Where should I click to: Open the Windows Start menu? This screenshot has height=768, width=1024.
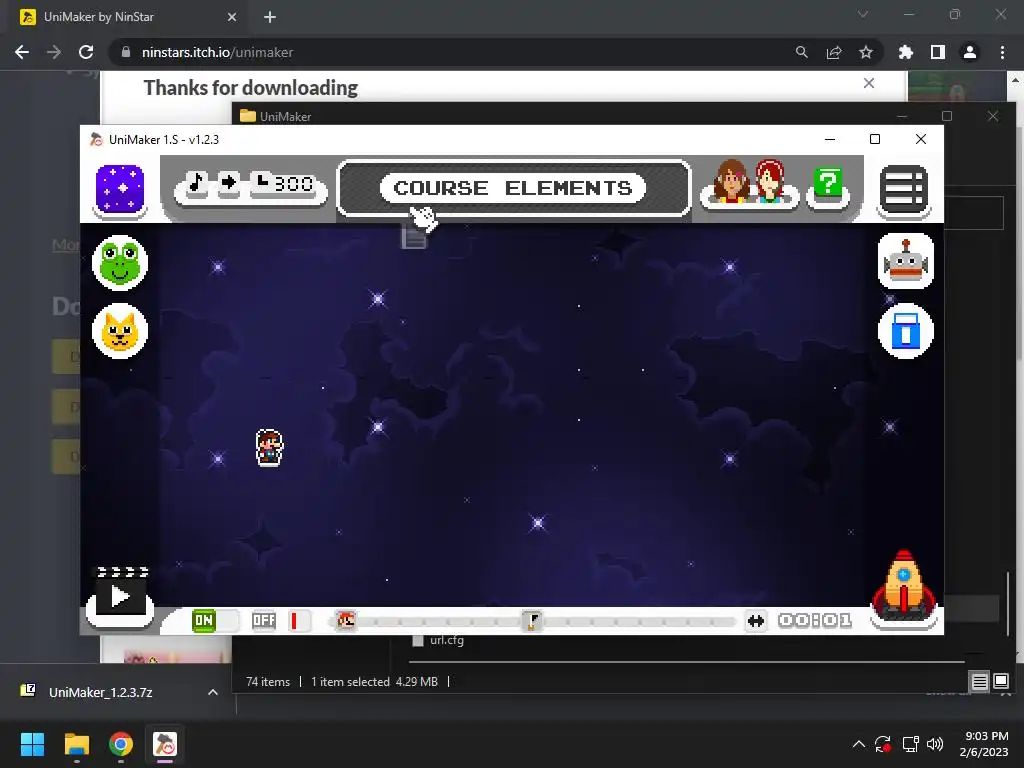(x=33, y=744)
